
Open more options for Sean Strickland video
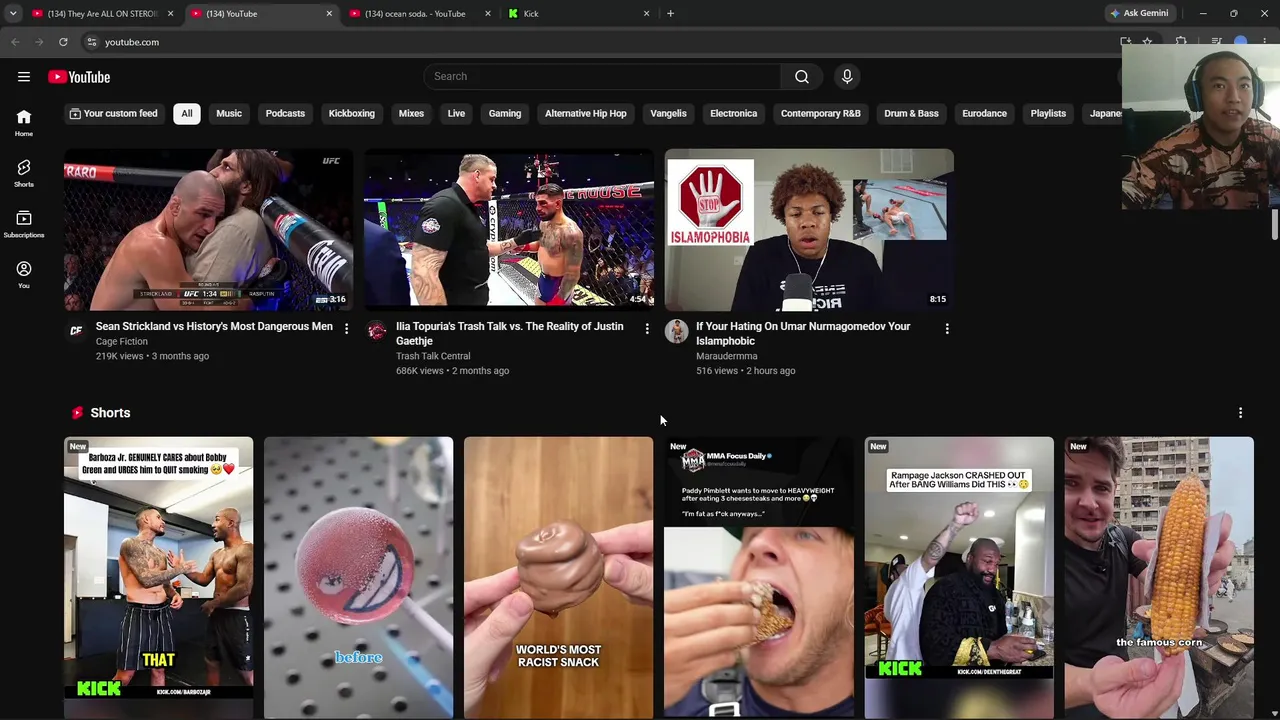click(x=346, y=328)
